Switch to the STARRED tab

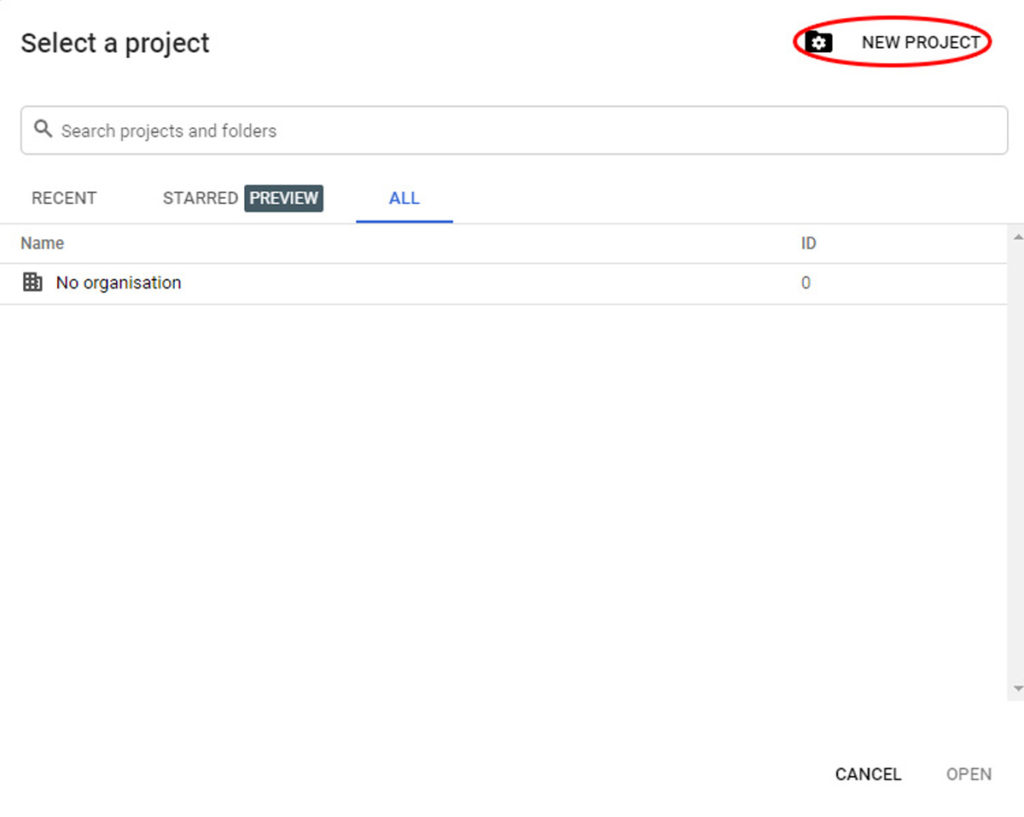coord(199,198)
